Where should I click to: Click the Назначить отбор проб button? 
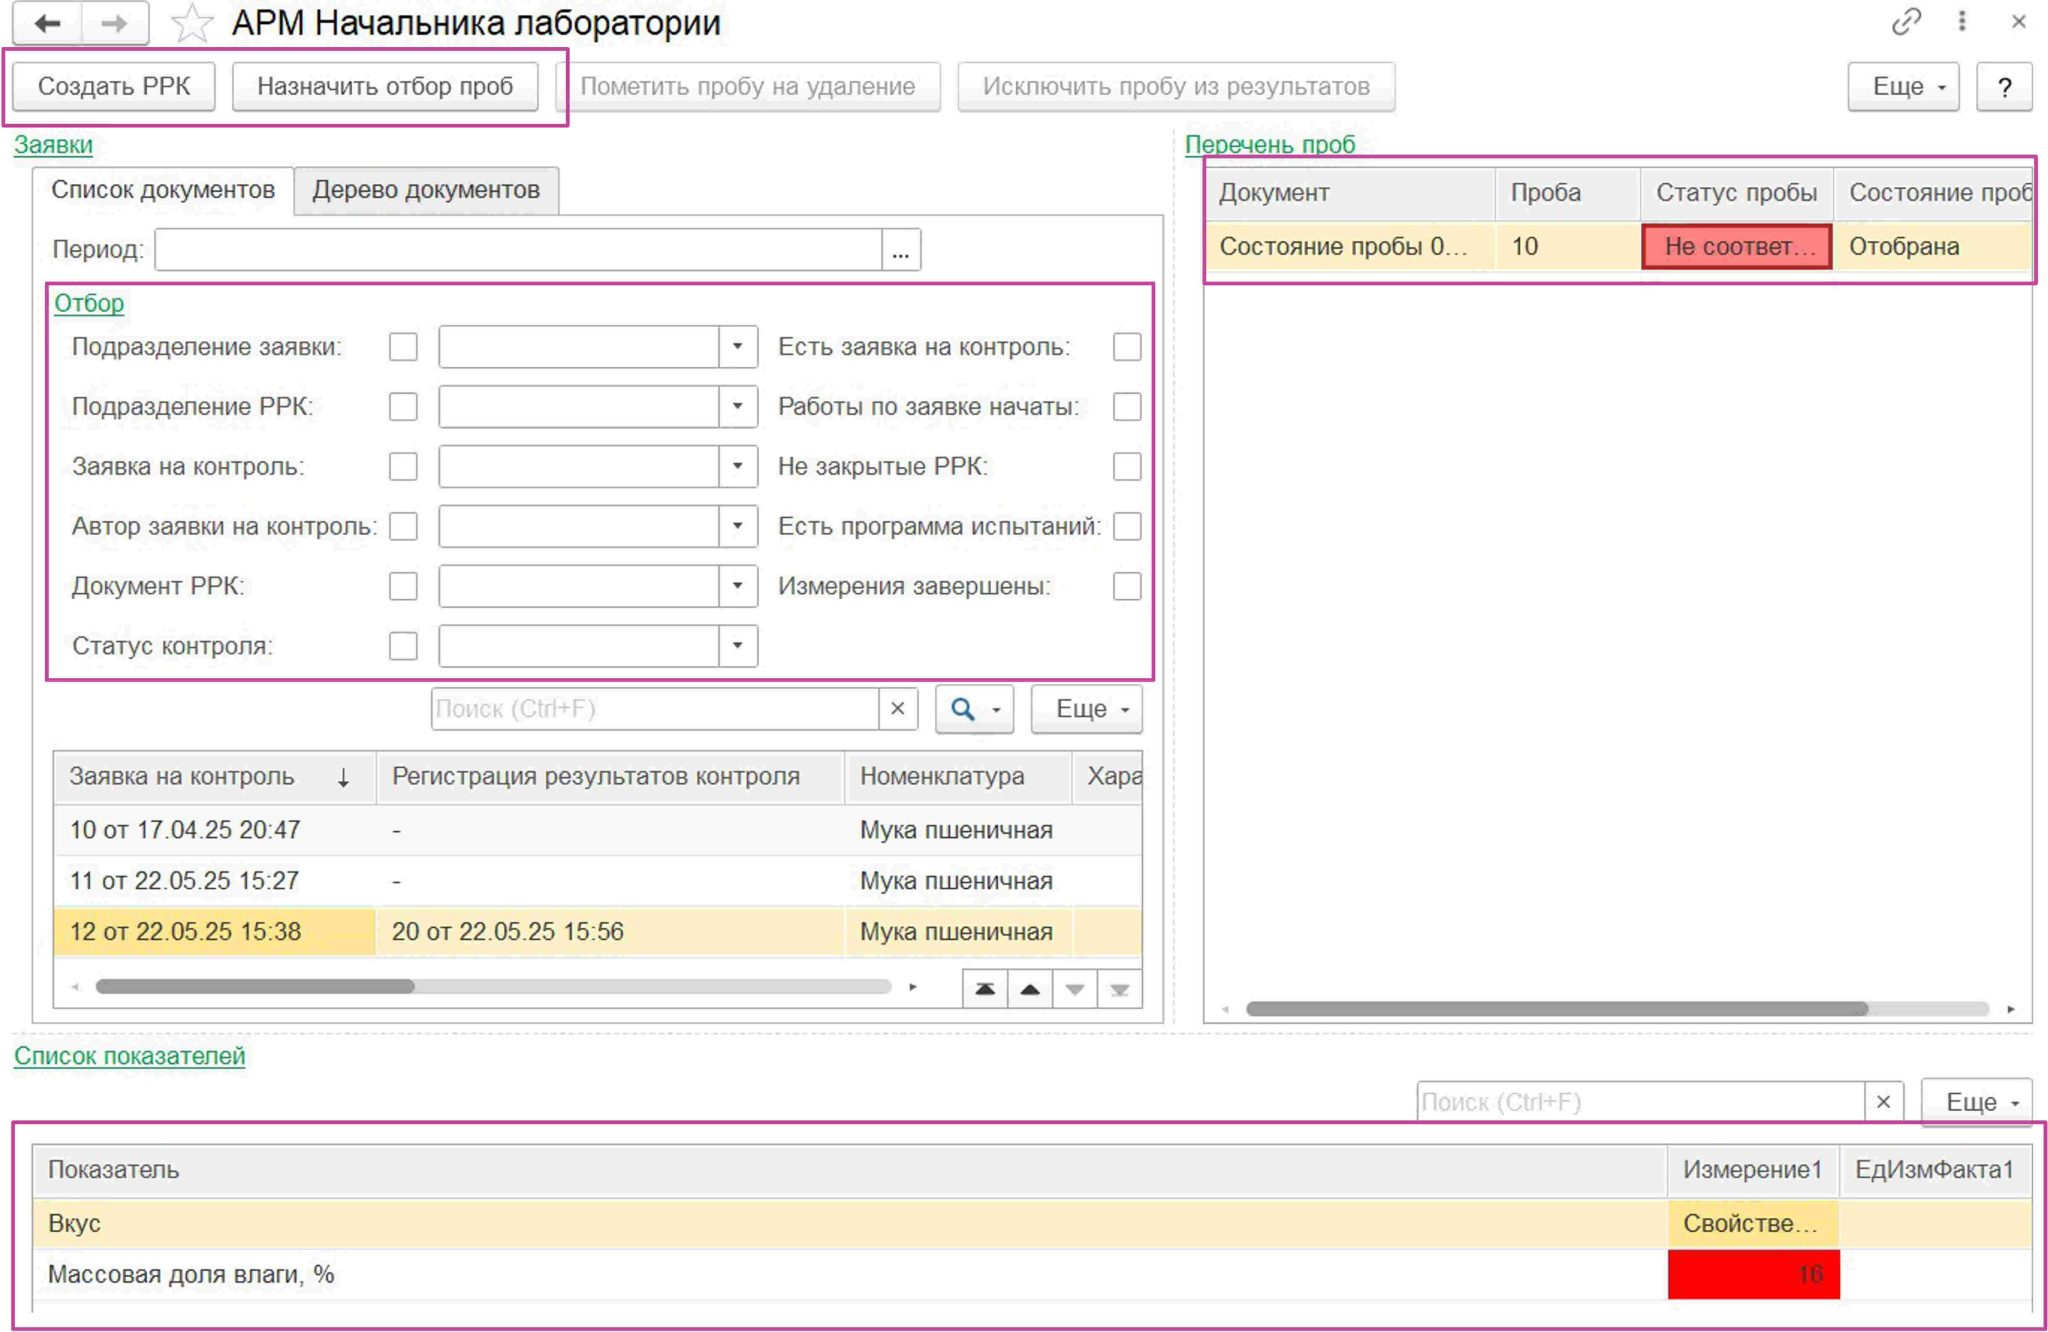385,86
